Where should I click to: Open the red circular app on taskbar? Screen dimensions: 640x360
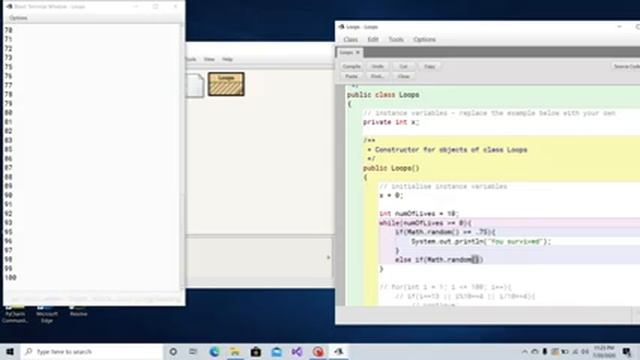point(318,351)
